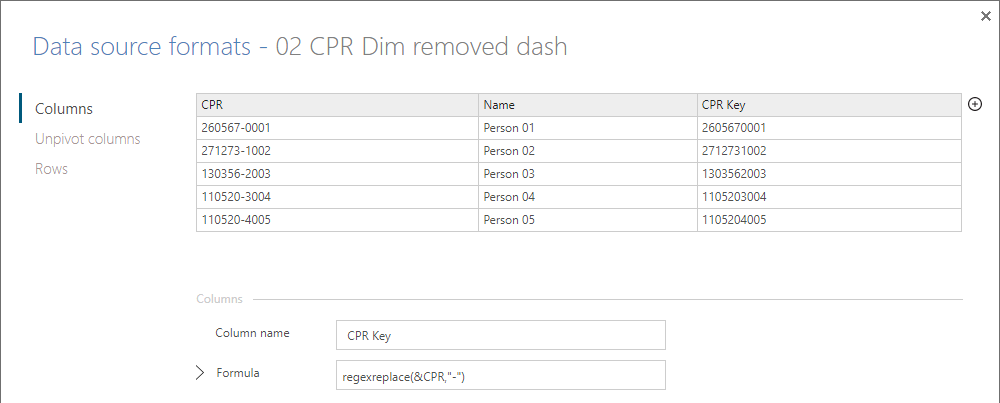
Task: Expand the Formula editor chevron
Action: click(x=200, y=373)
